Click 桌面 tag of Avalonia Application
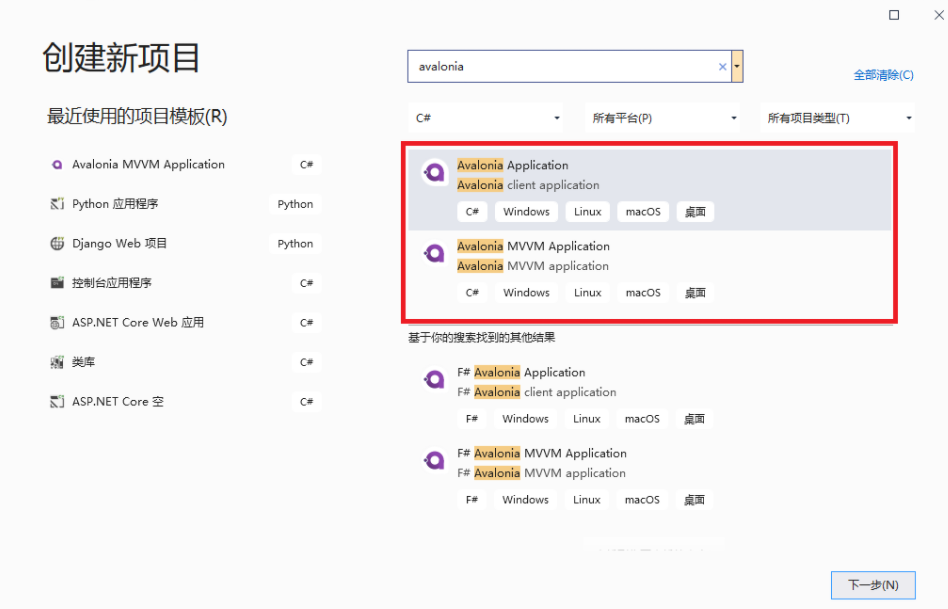 coord(695,212)
